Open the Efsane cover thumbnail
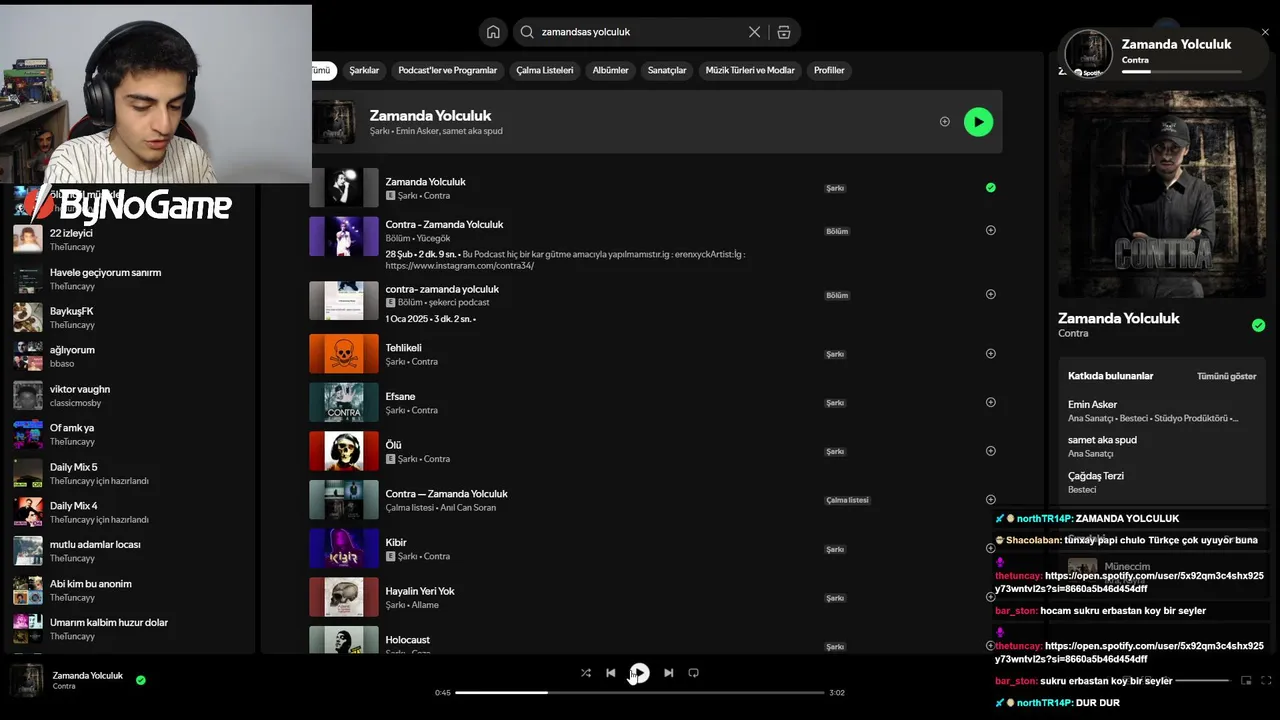 coord(344,402)
